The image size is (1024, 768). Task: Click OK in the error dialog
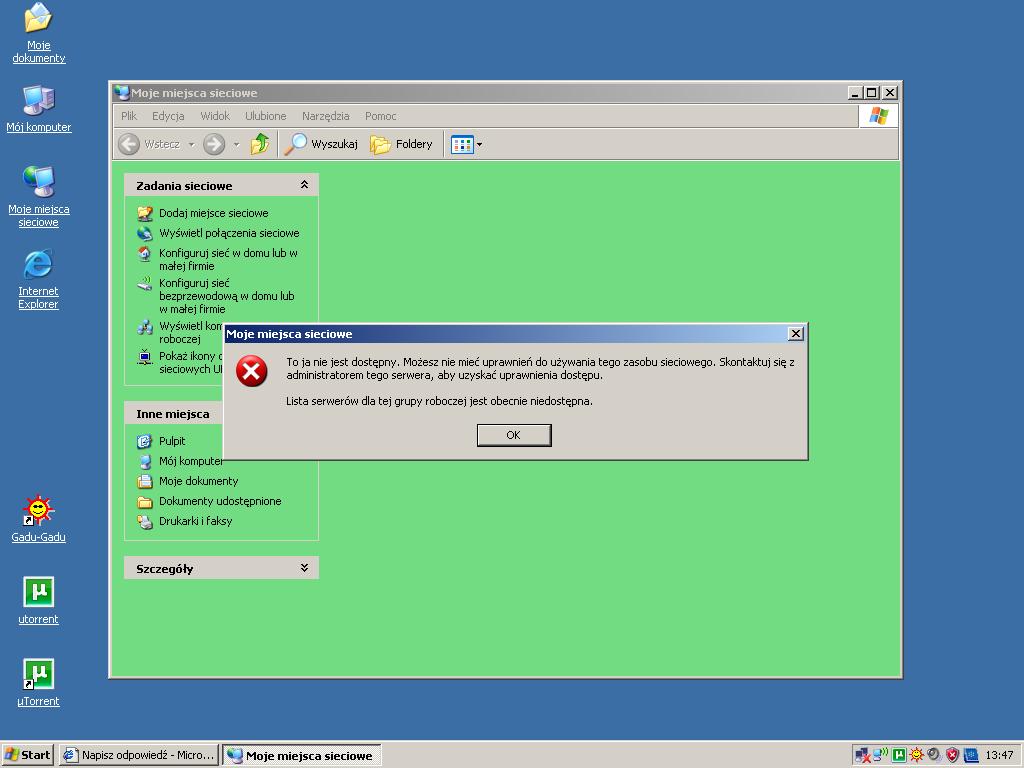pos(514,435)
